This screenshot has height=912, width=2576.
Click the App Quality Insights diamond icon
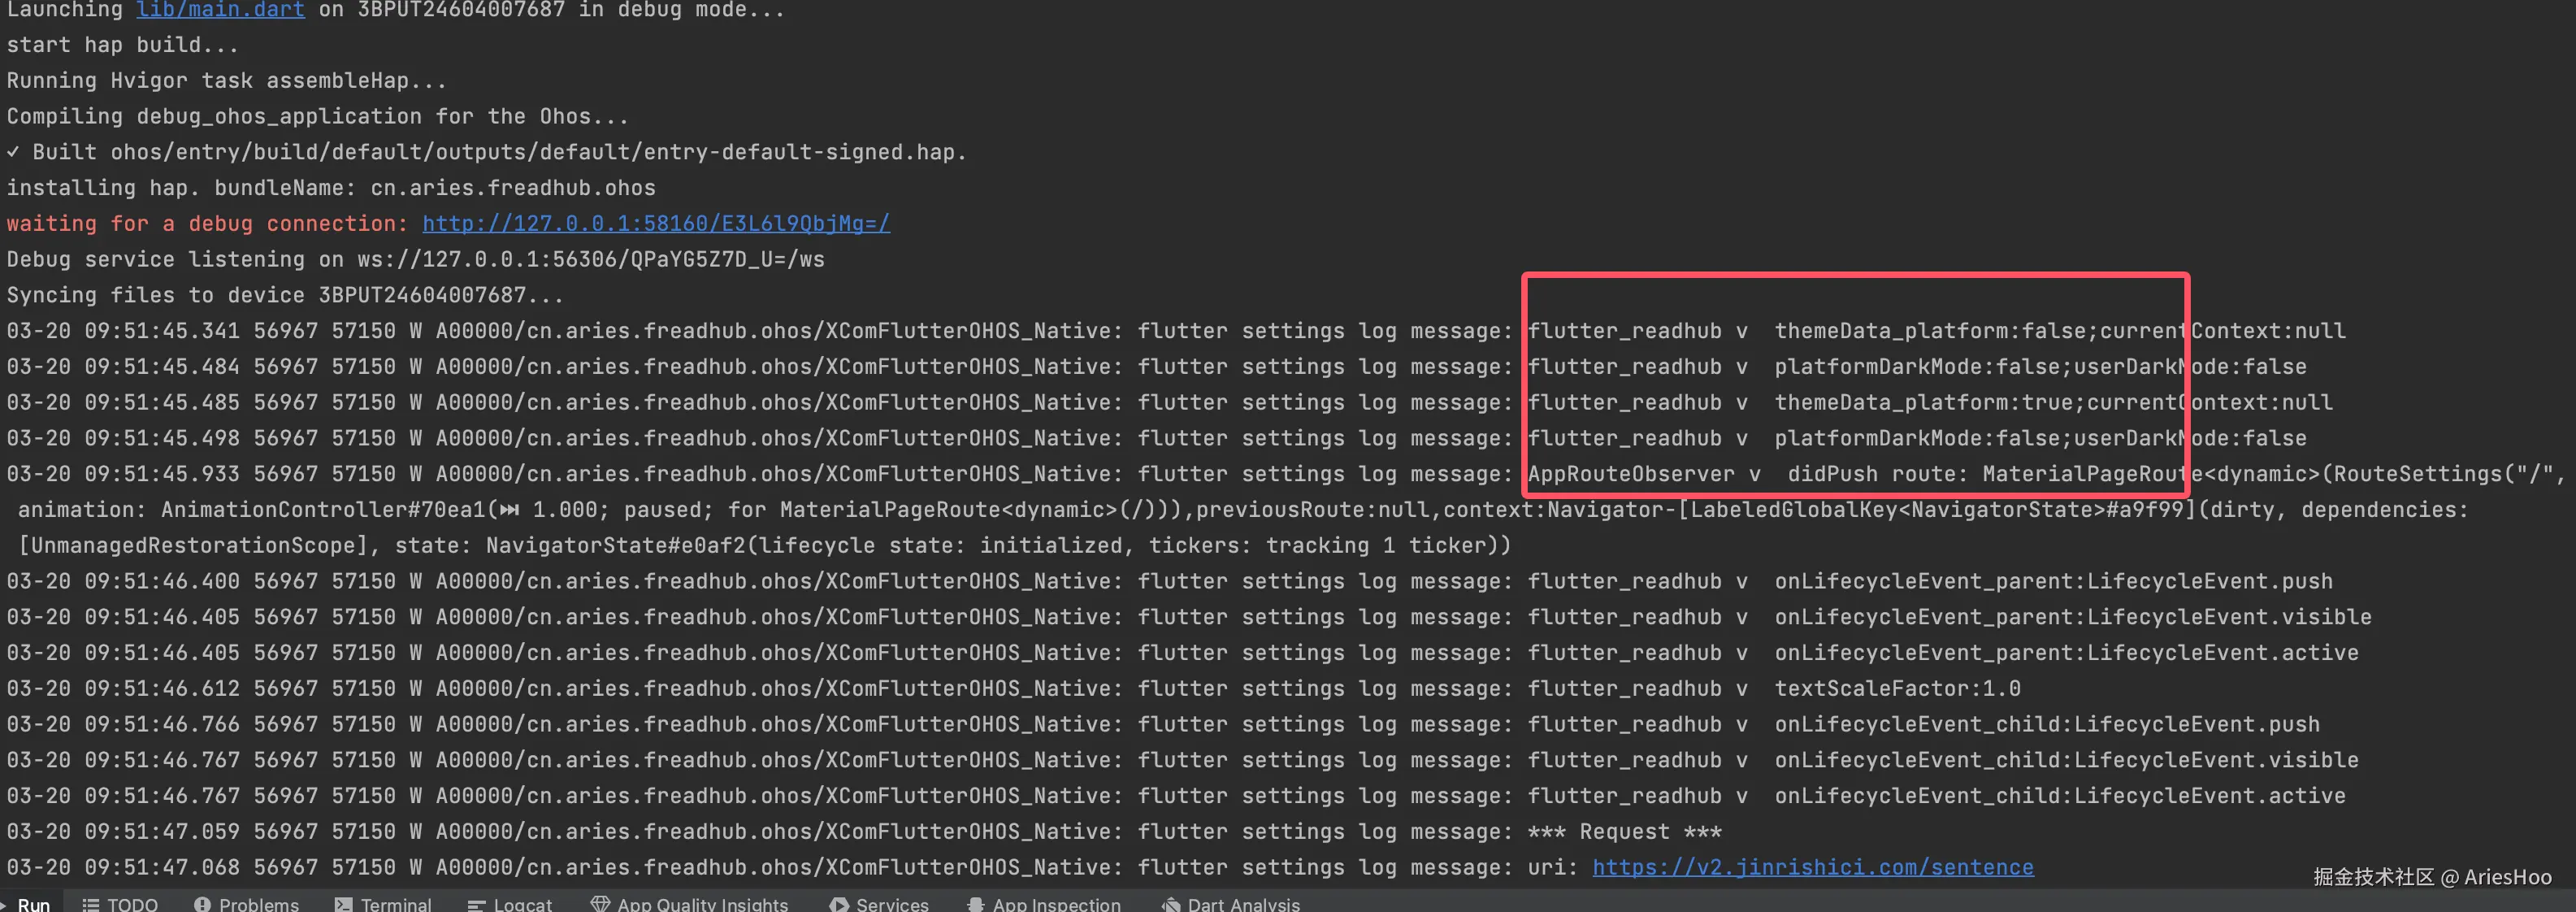click(x=600, y=904)
